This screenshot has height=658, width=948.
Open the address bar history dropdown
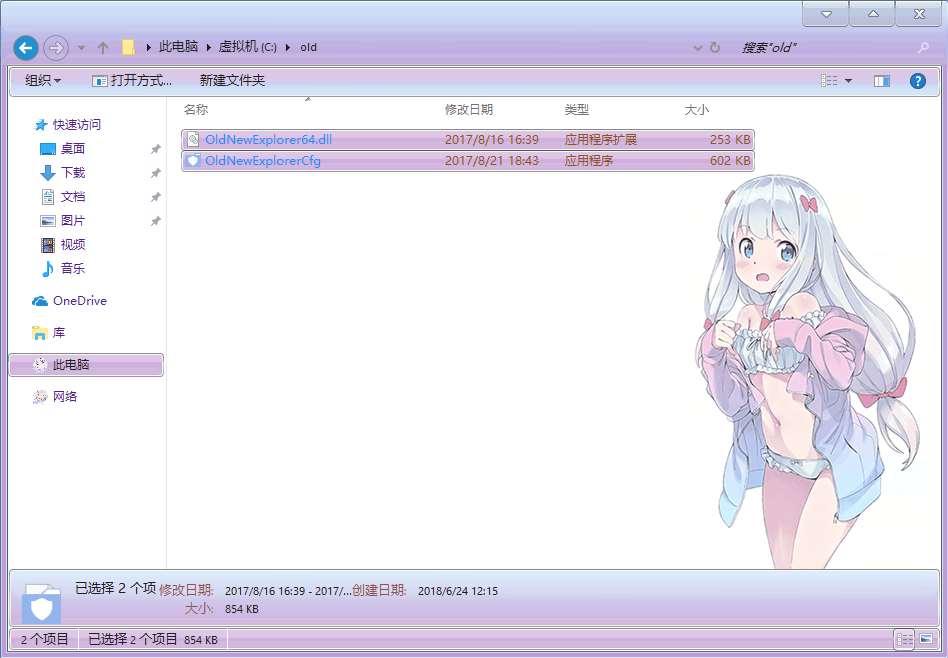(697, 48)
